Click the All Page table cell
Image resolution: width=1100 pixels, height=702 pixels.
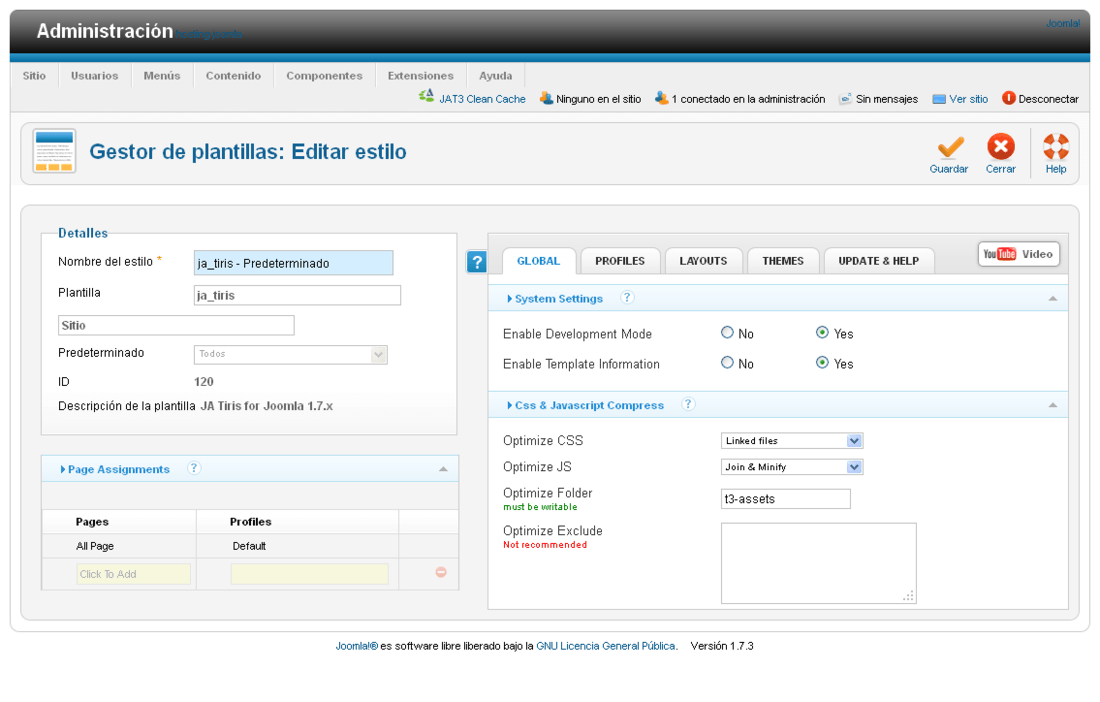point(119,546)
